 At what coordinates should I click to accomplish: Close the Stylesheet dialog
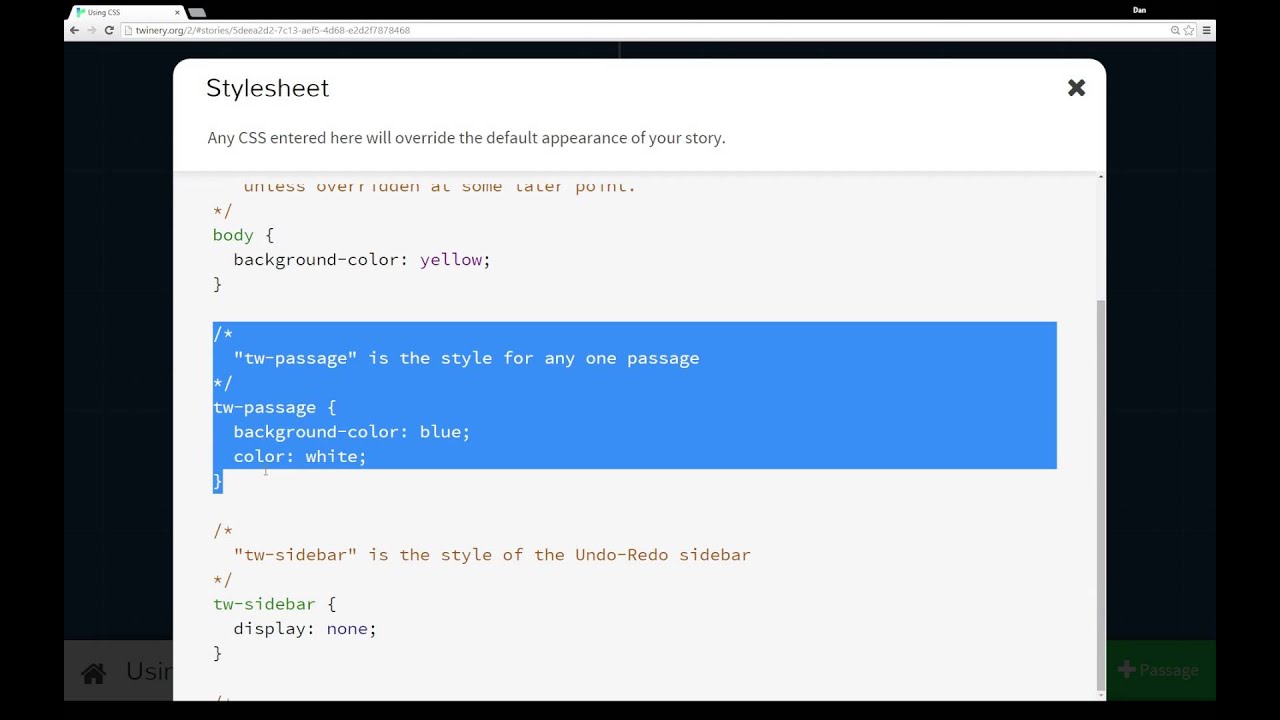[x=1076, y=88]
